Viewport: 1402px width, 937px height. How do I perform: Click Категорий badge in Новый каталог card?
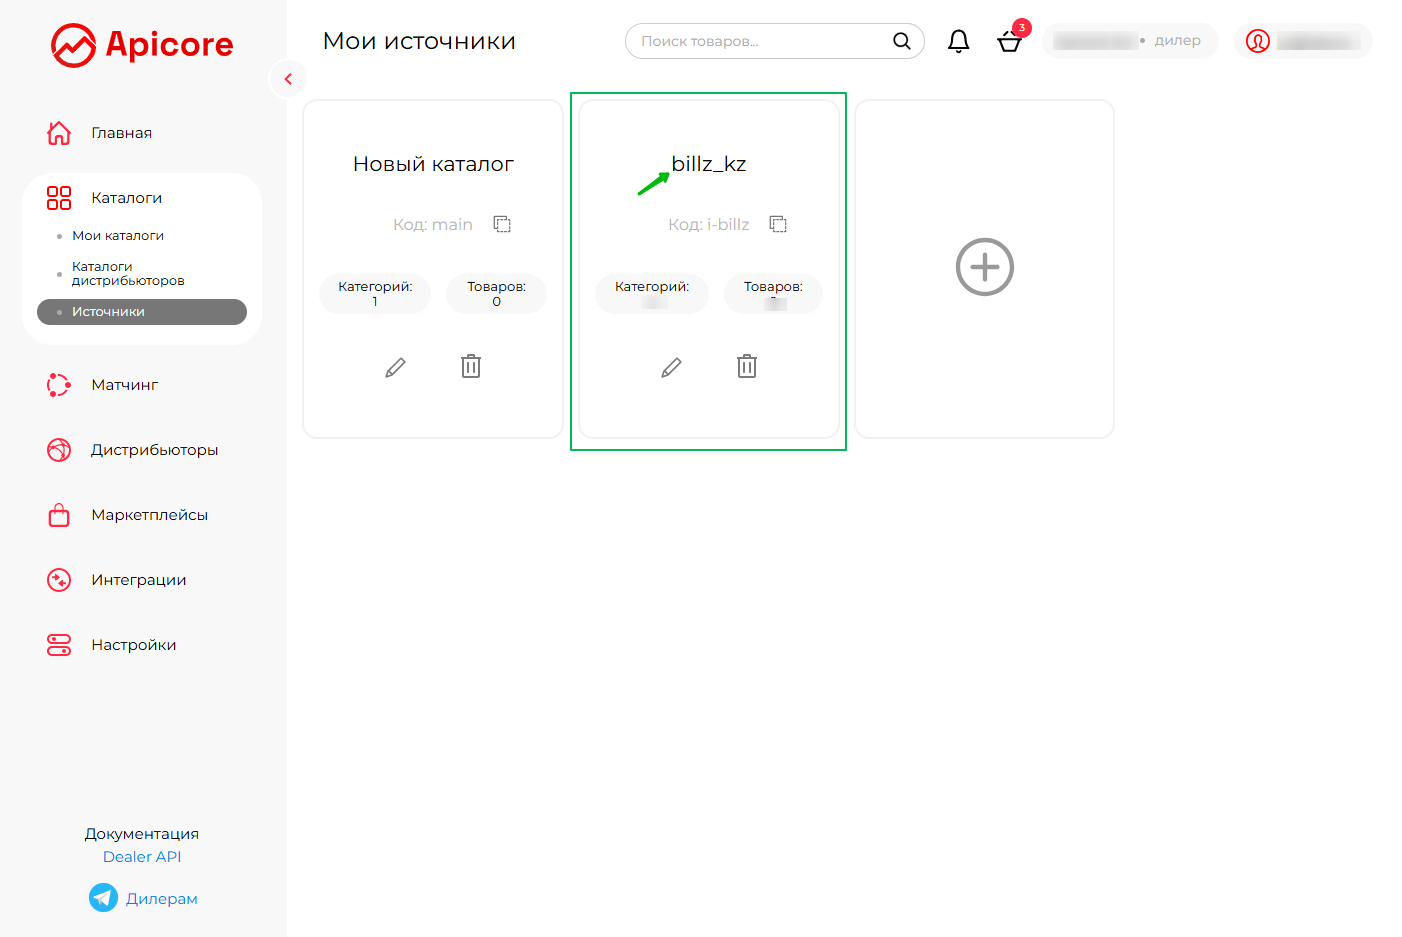coord(375,294)
